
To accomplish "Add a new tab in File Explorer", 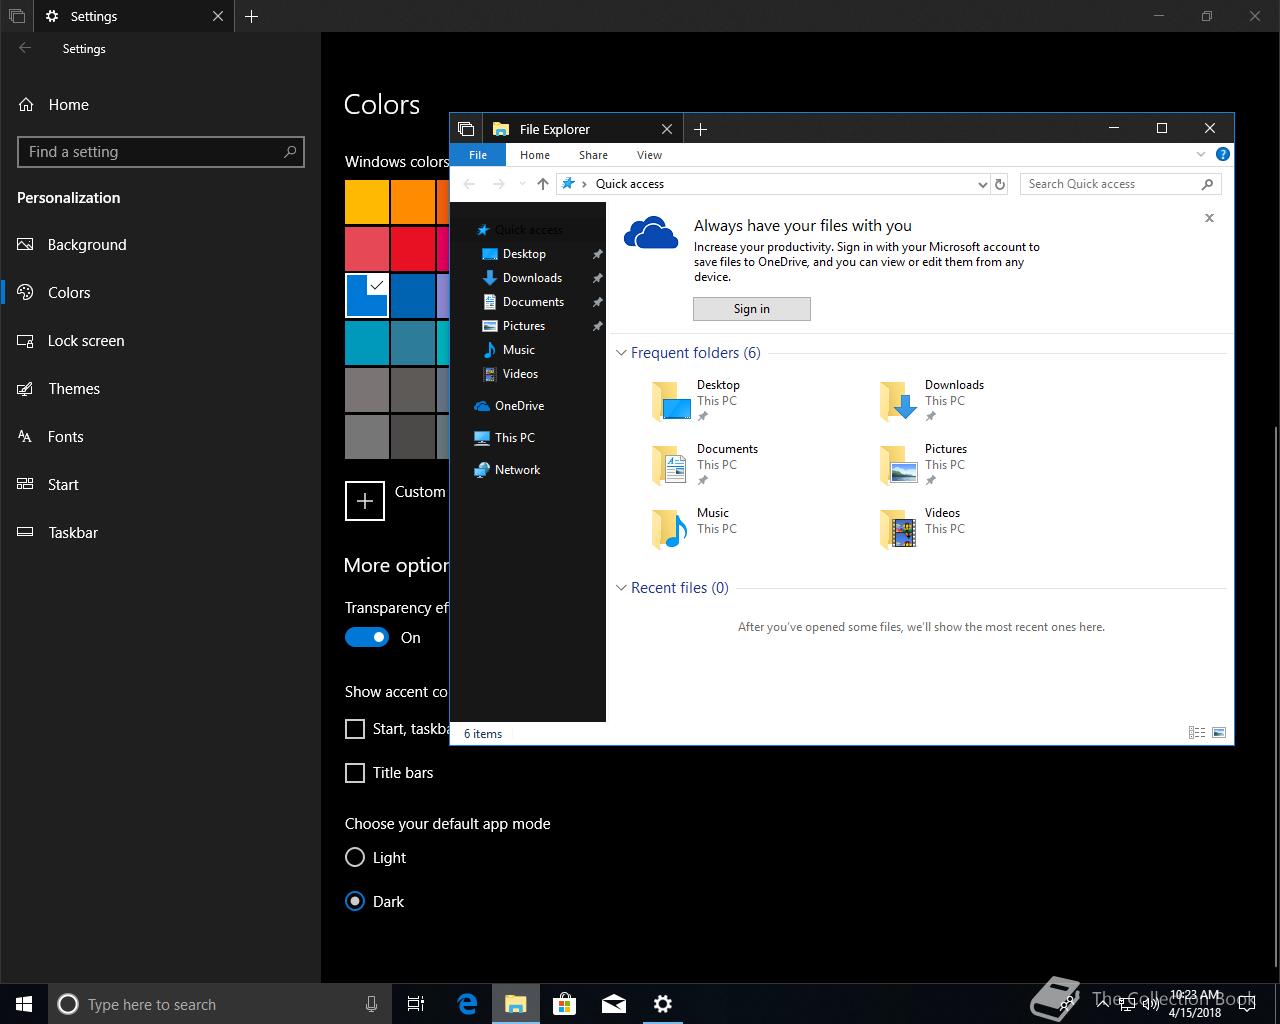I will click(701, 129).
